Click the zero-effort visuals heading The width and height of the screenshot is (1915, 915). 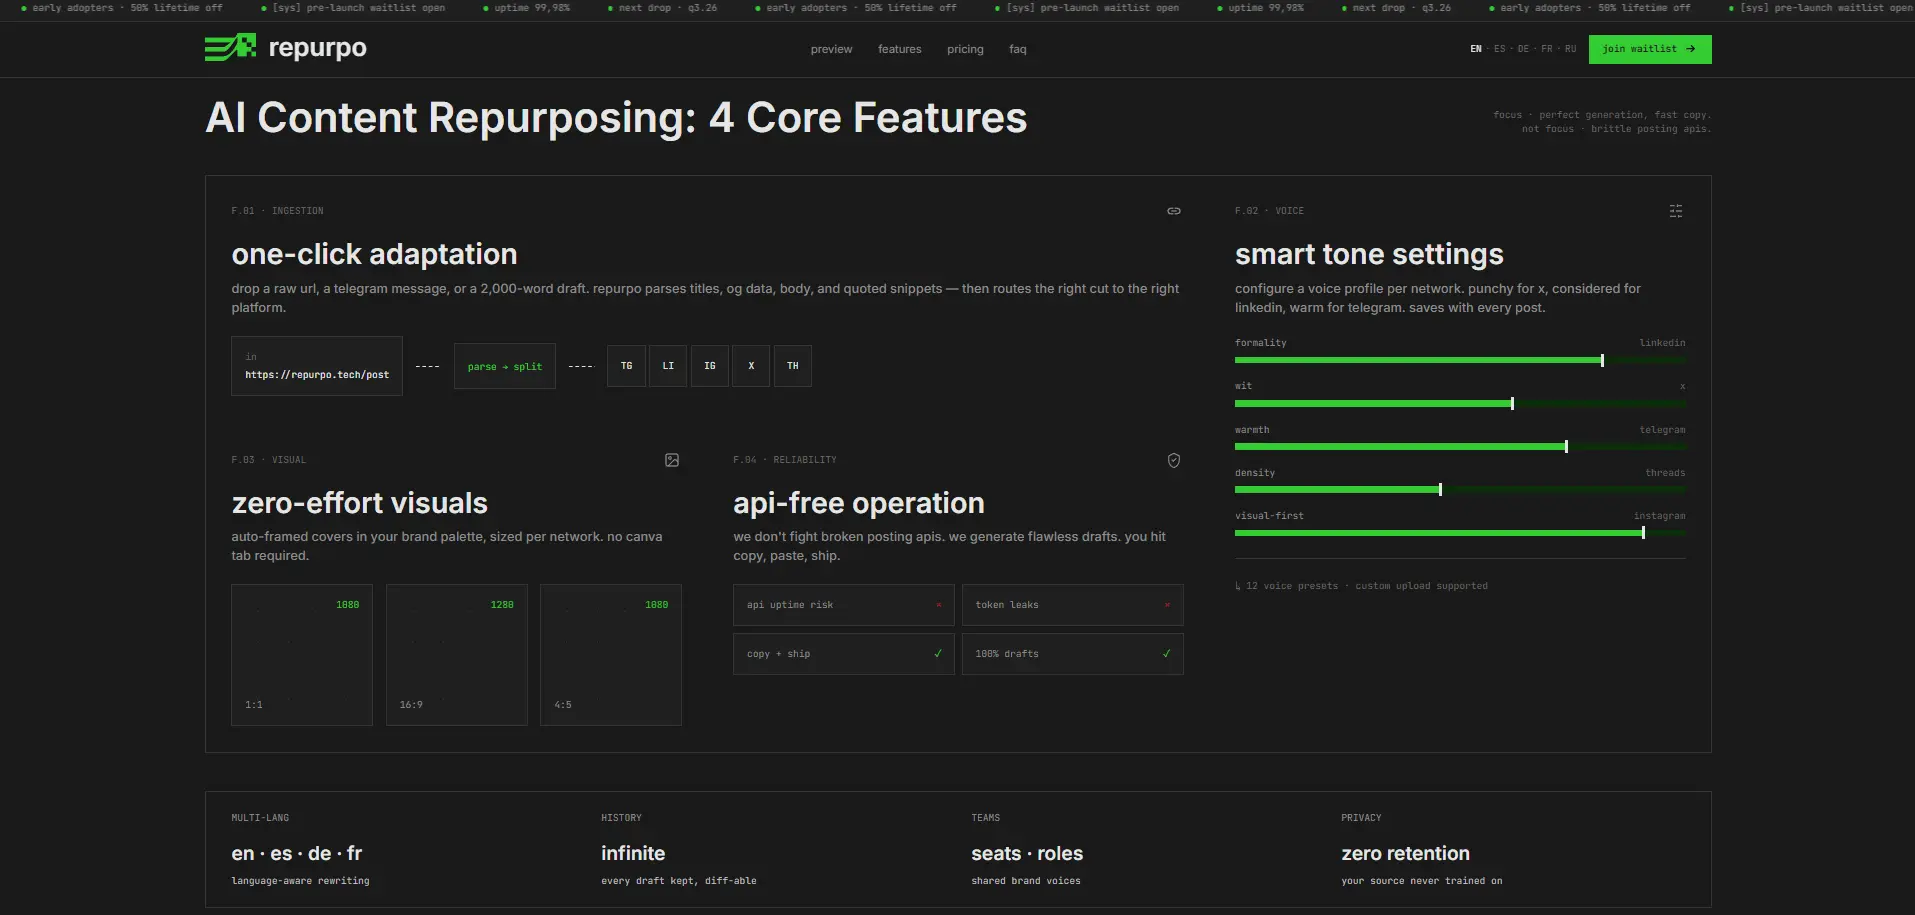click(360, 503)
